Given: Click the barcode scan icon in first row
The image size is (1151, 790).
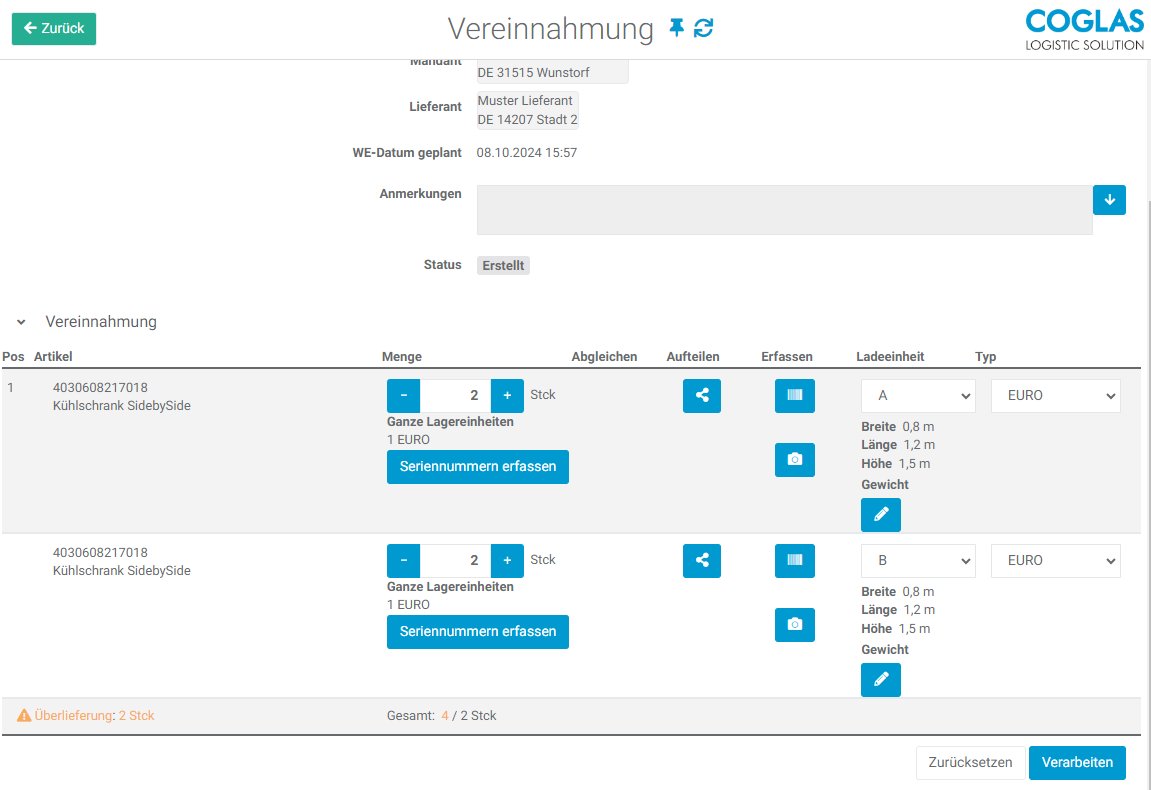Looking at the screenshot, I should tap(795, 396).
